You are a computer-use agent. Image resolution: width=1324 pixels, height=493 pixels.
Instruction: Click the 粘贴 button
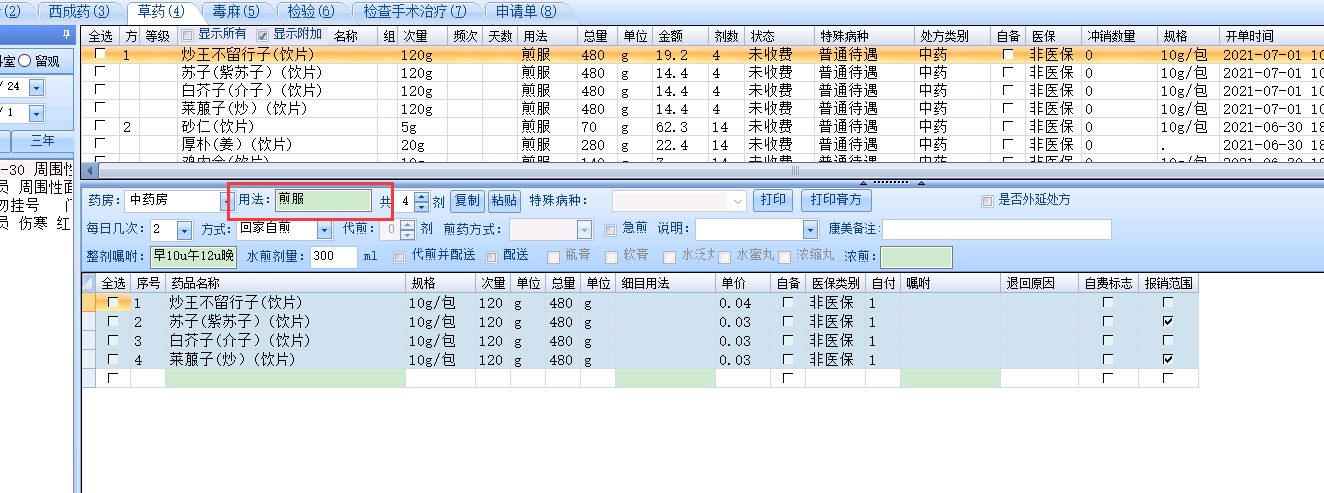pos(505,200)
